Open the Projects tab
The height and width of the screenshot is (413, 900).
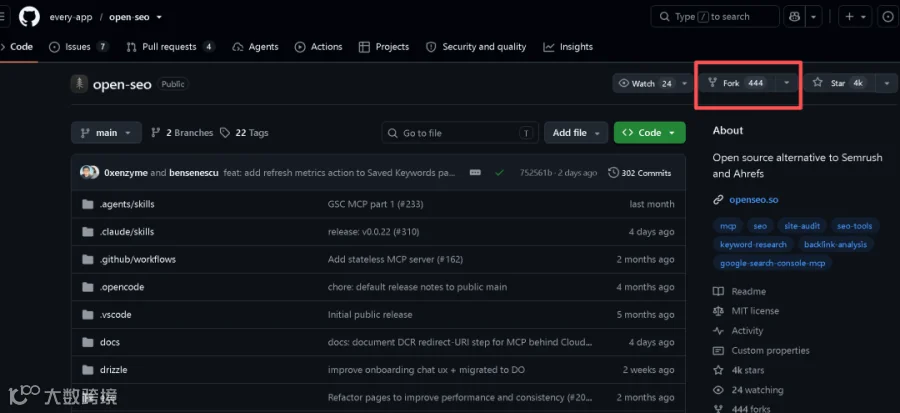pos(384,47)
